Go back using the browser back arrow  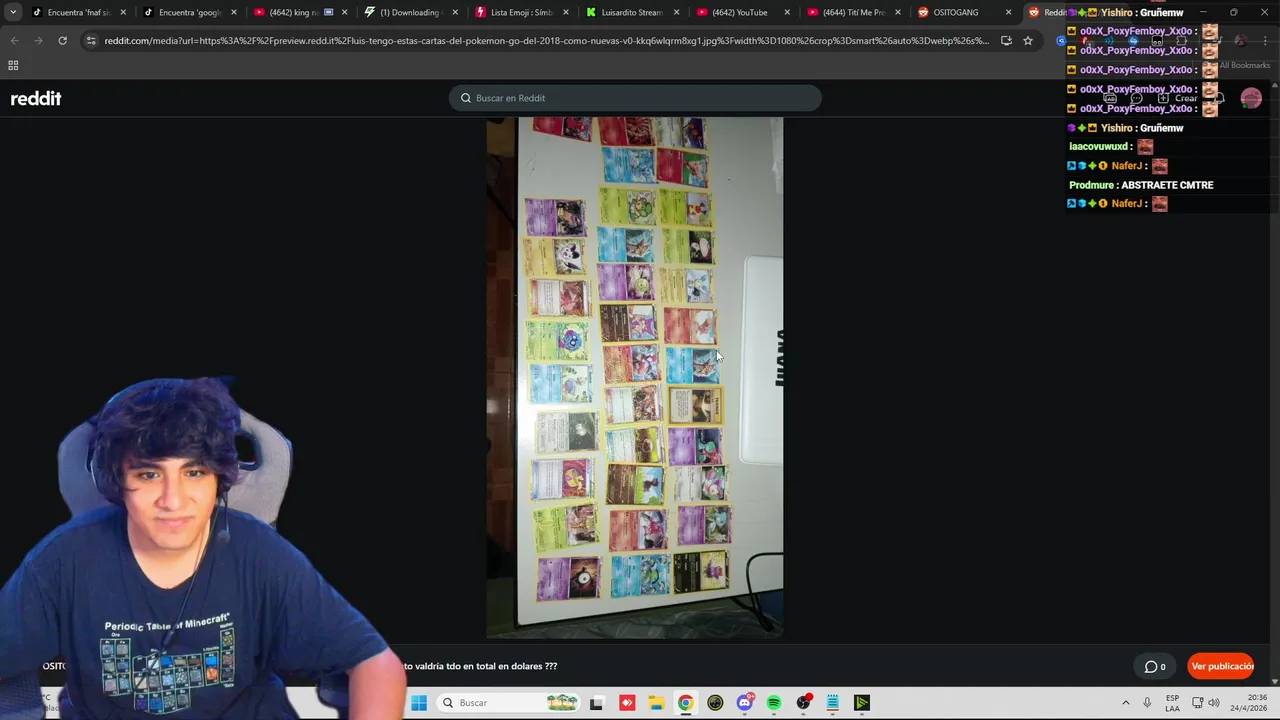14,40
